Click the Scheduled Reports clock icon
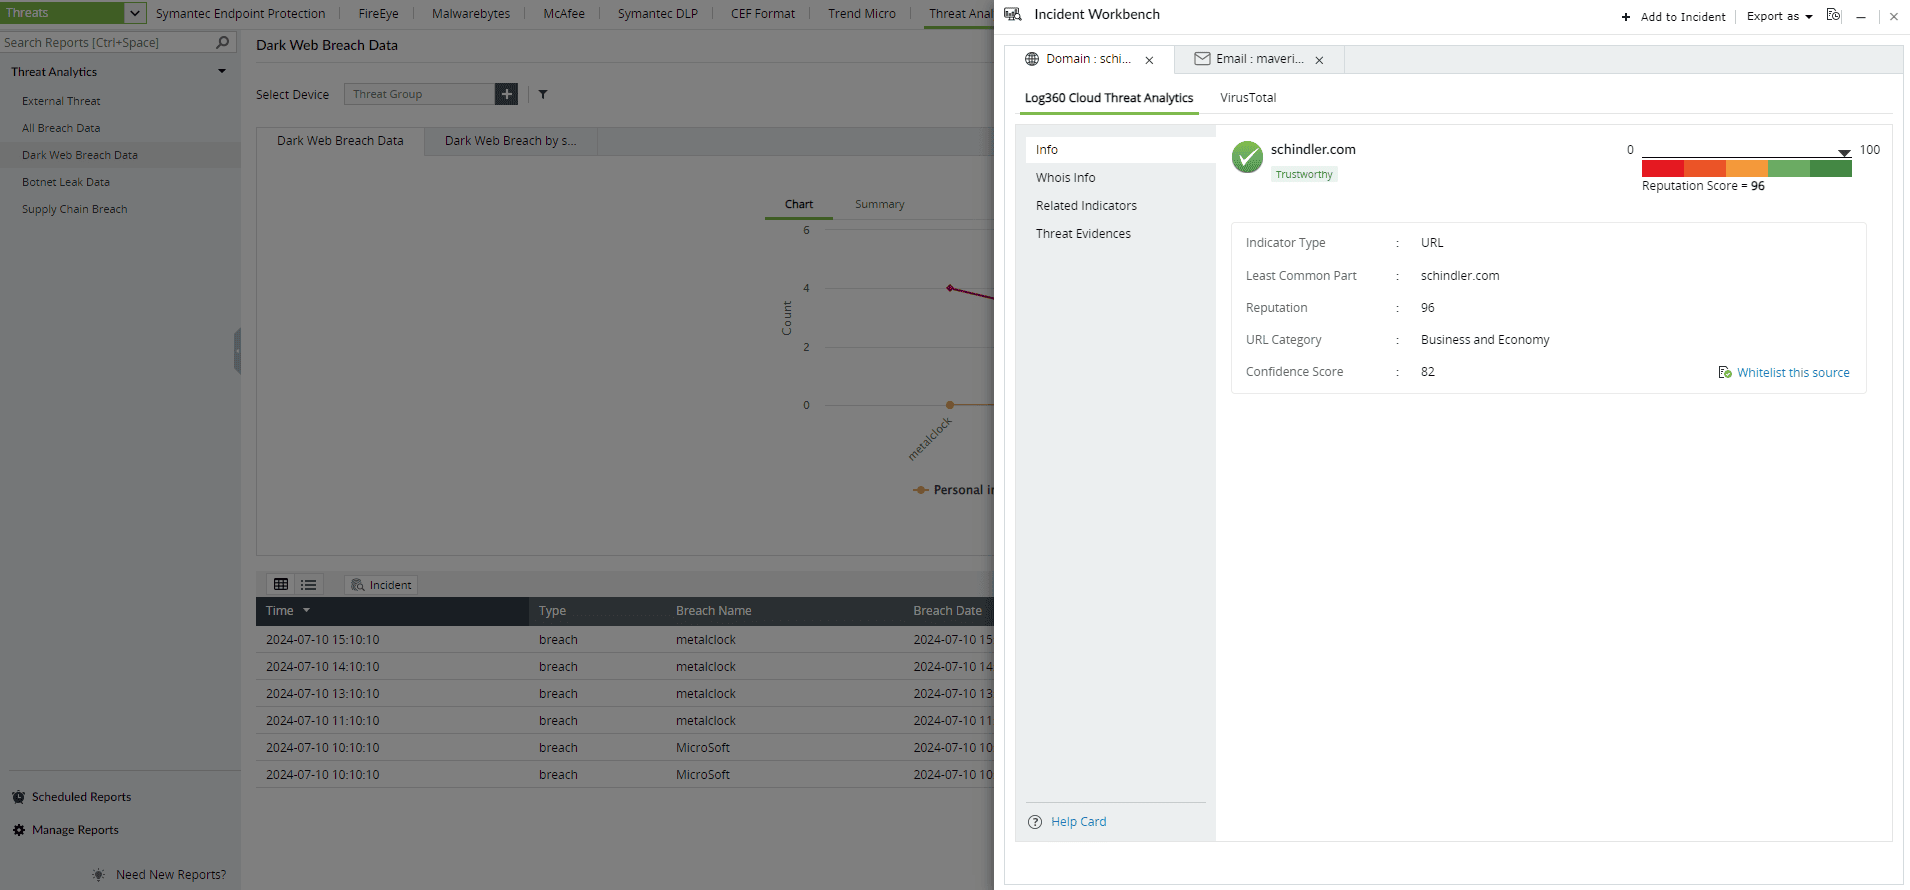 19,797
